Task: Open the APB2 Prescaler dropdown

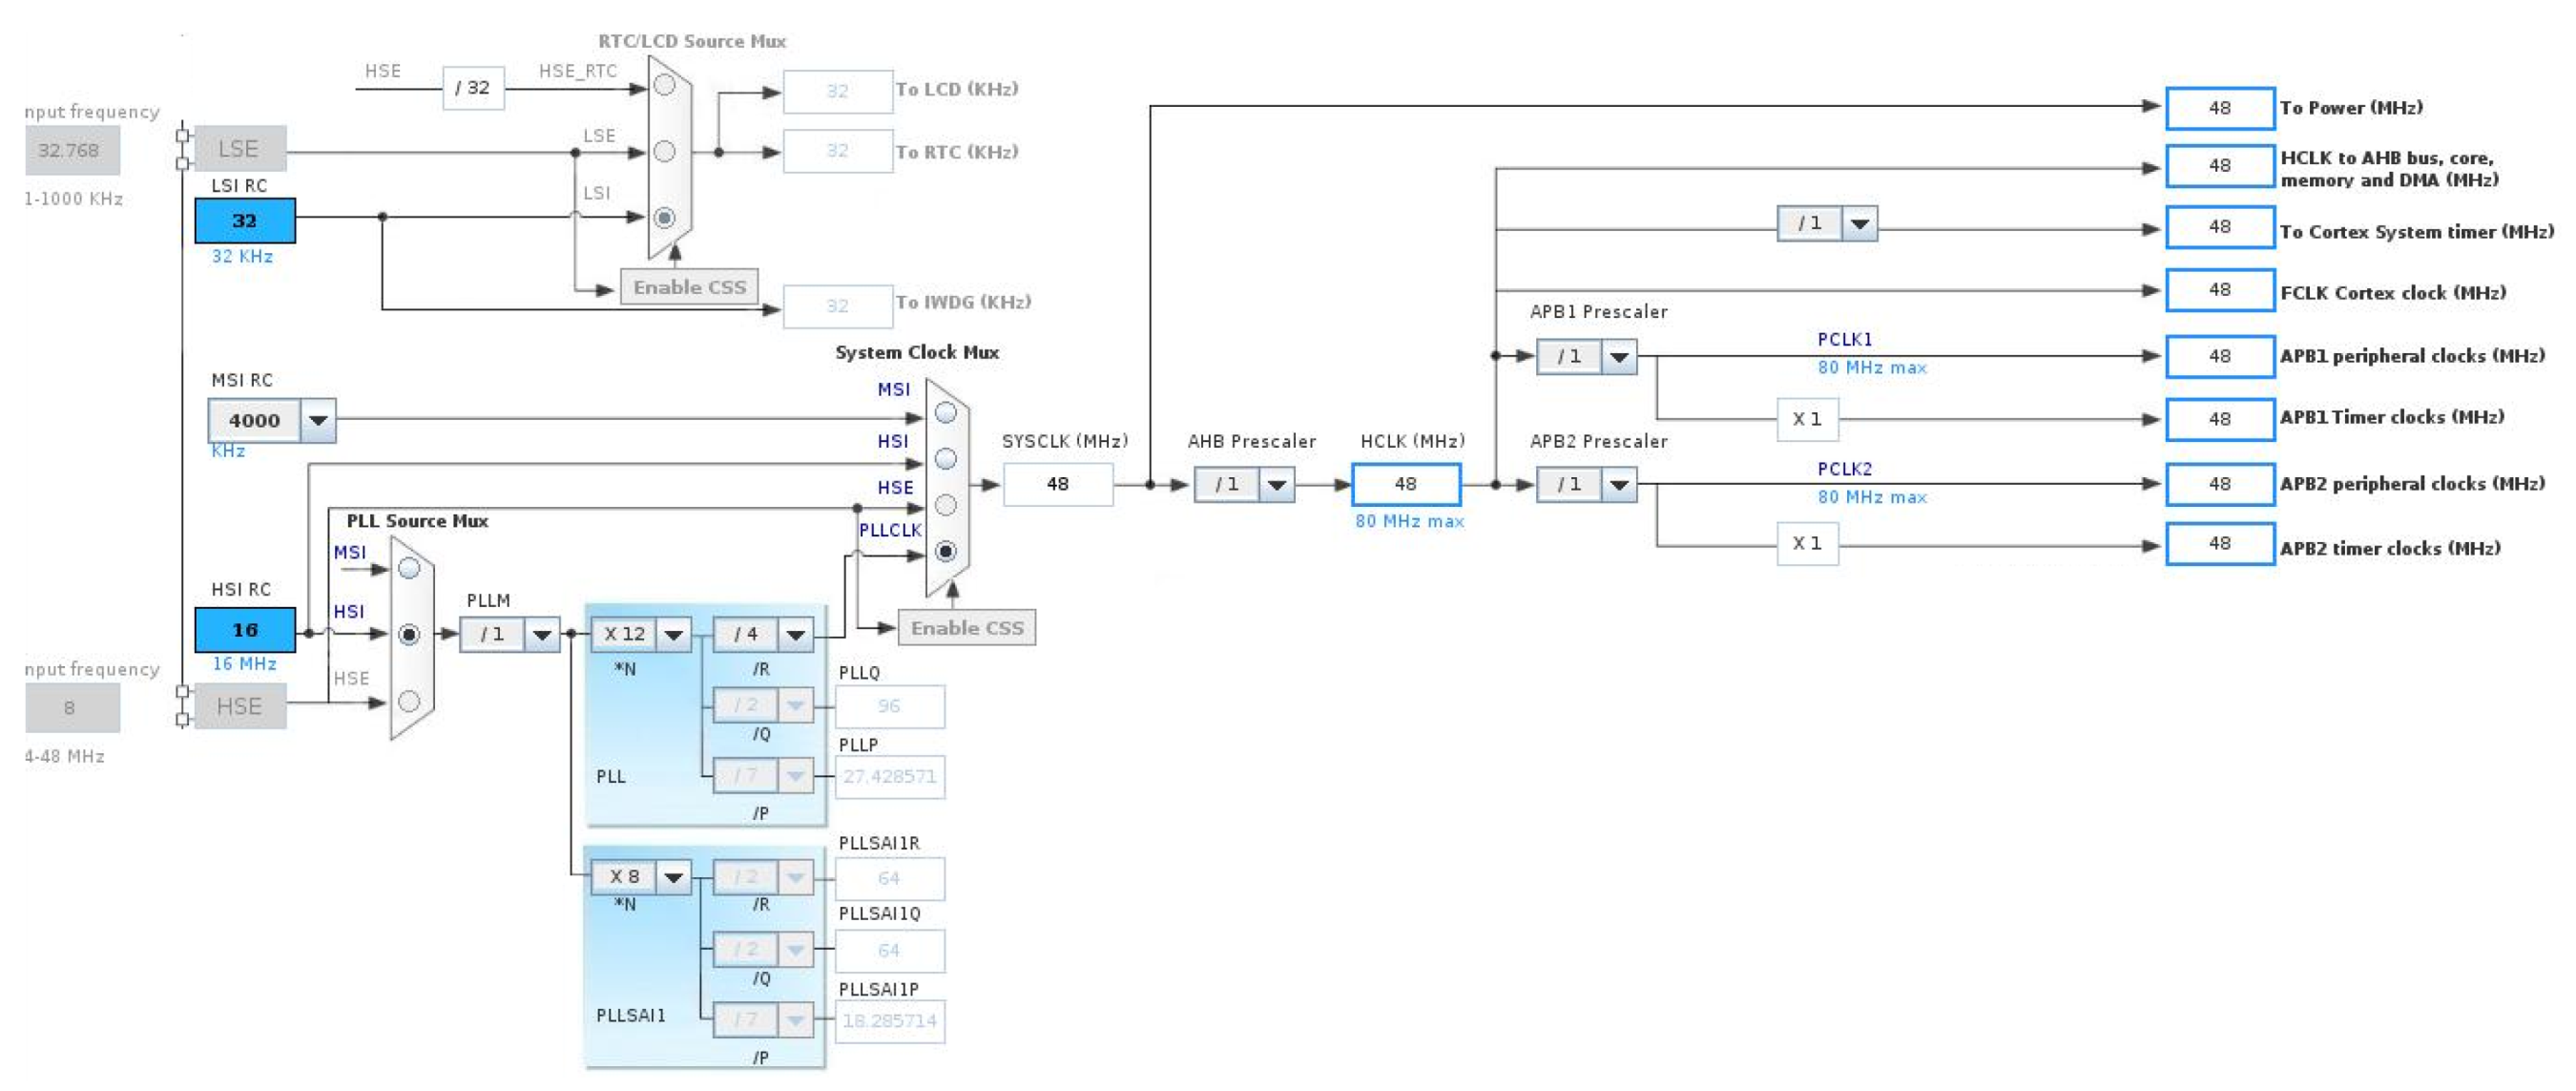Action: tap(1619, 485)
